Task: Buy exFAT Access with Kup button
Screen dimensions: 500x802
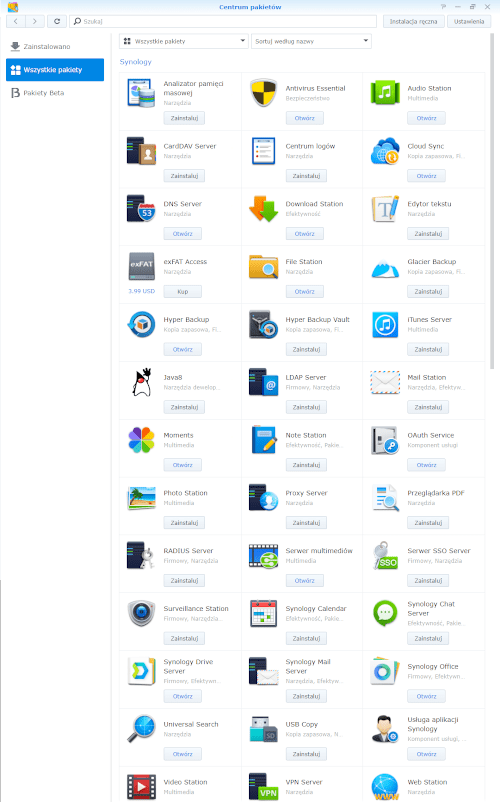Action: (x=183, y=292)
